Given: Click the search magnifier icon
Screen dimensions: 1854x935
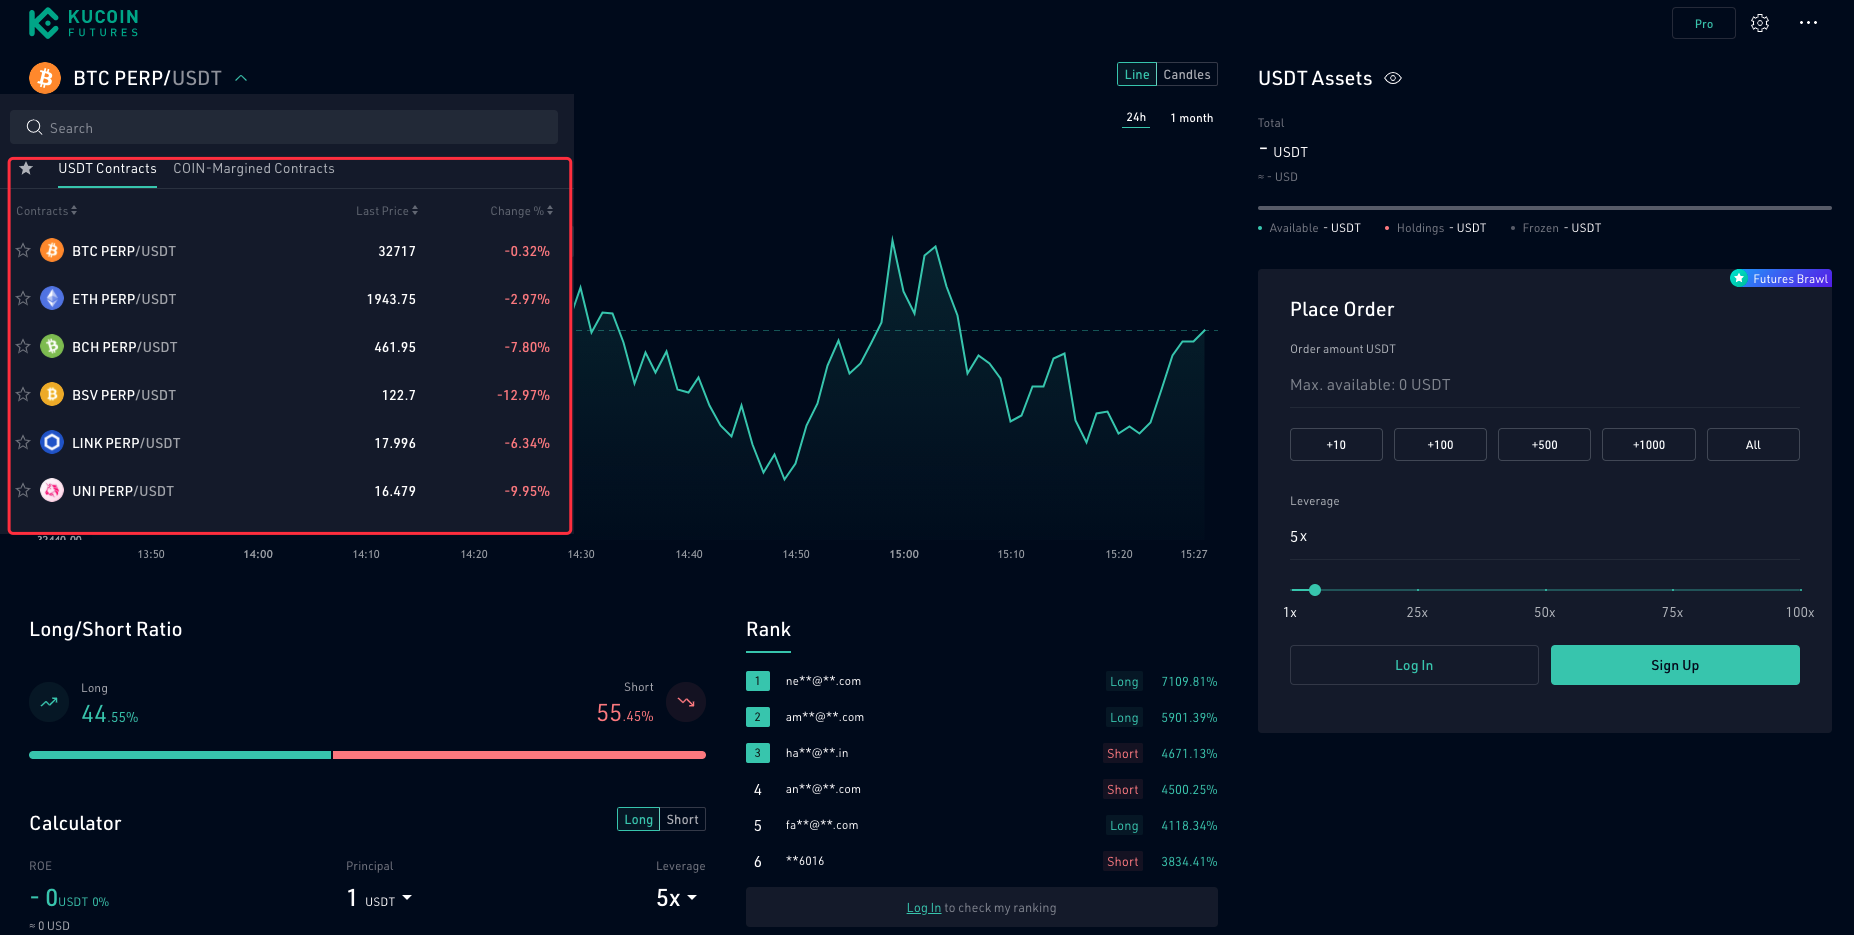Looking at the screenshot, I should pos(34,127).
